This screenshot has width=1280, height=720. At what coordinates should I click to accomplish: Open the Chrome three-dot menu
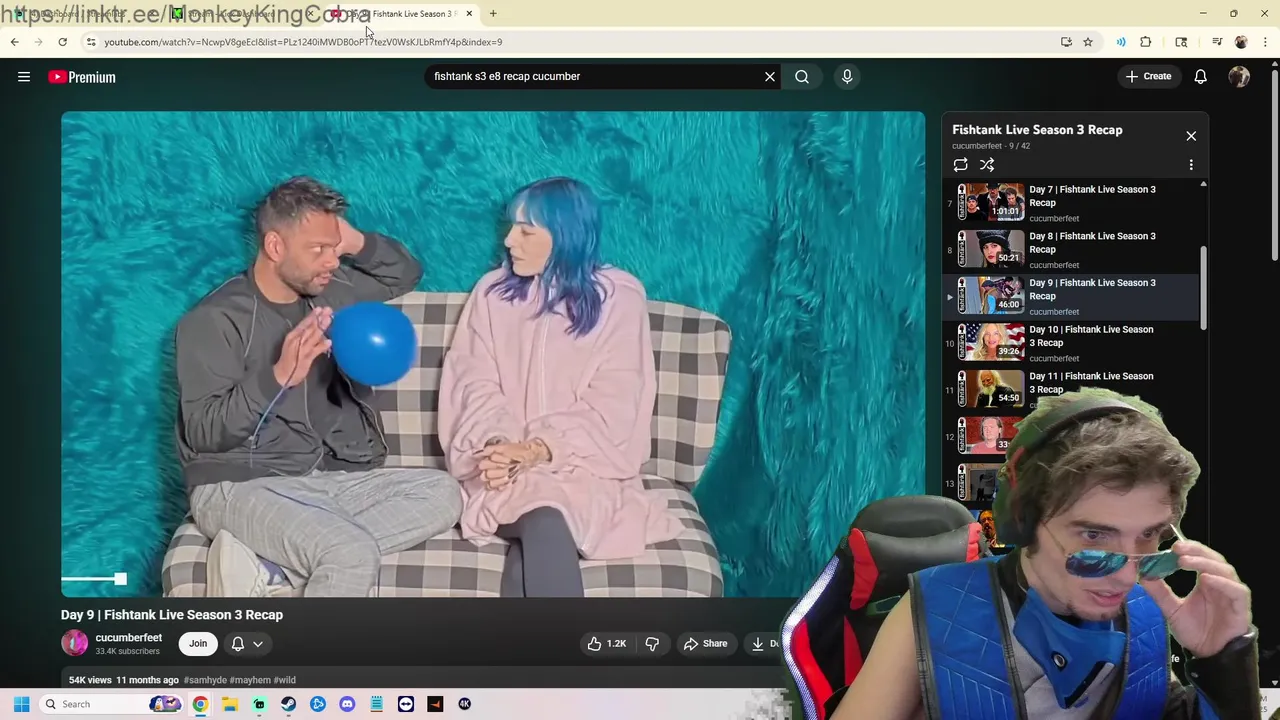(1264, 42)
